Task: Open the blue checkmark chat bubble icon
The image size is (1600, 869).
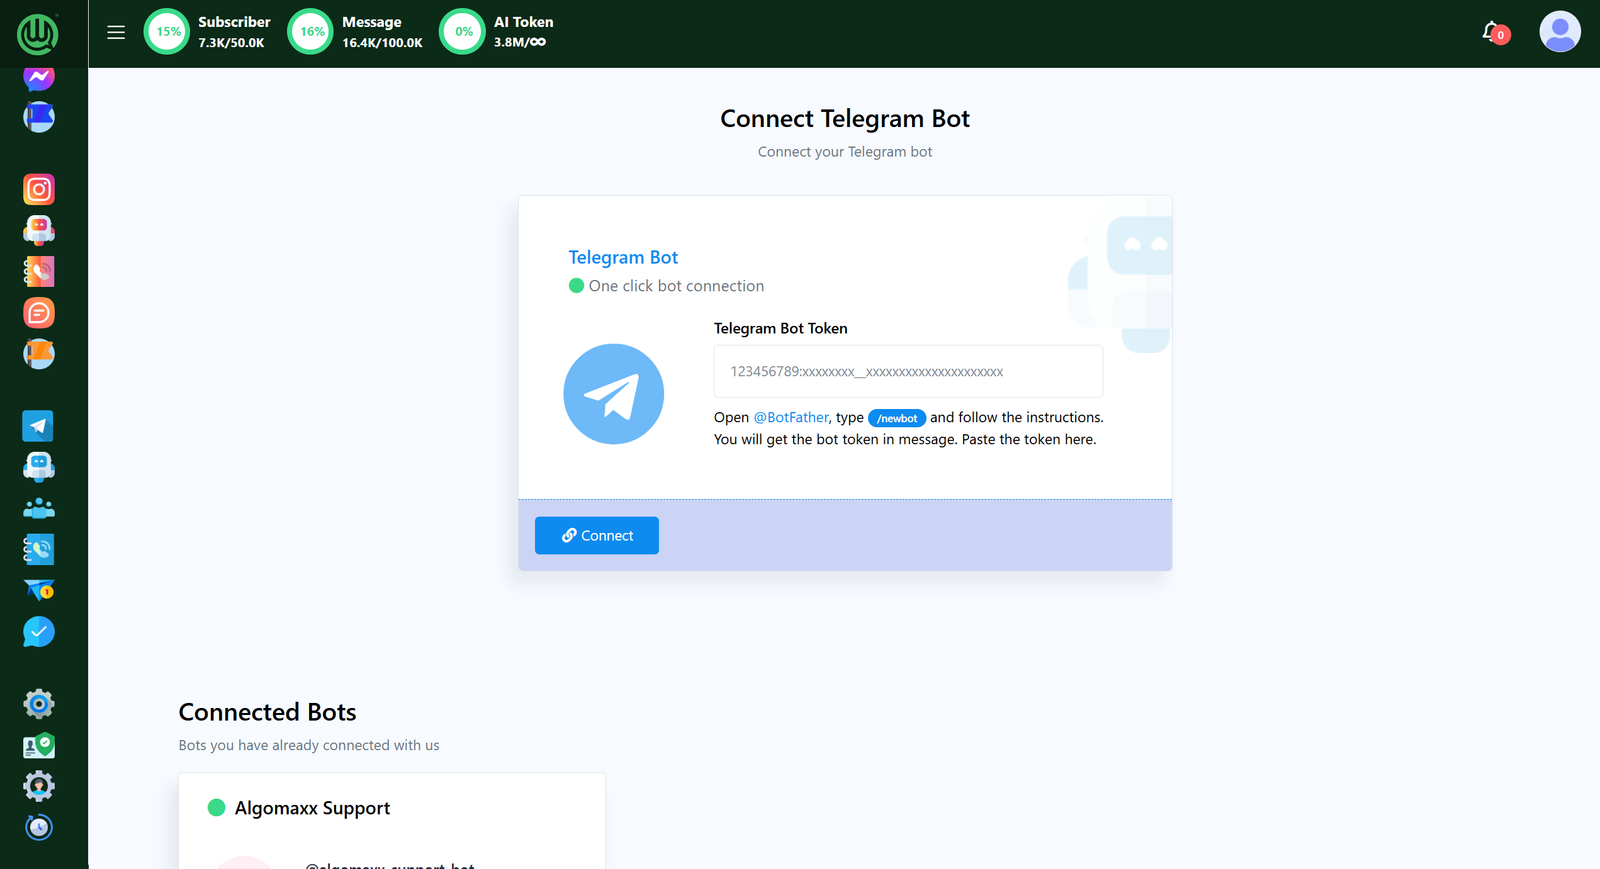Action: 39,631
